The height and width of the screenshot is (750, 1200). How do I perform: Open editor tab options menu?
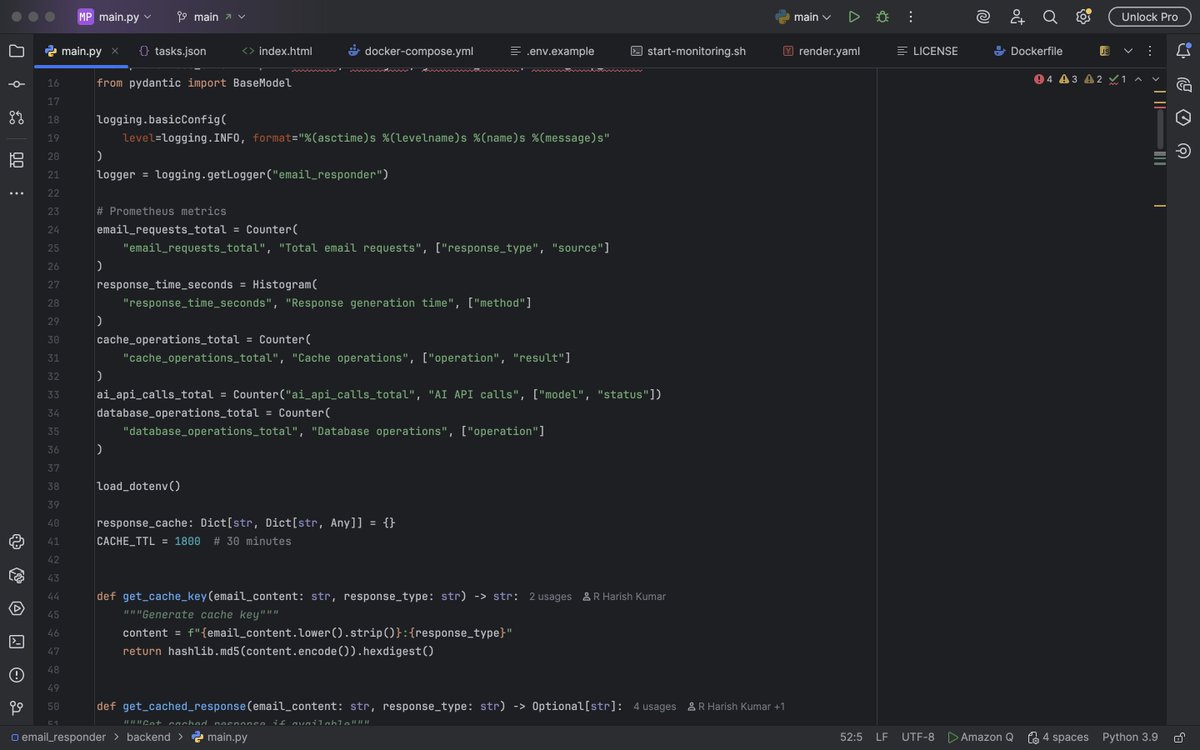click(1152, 51)
